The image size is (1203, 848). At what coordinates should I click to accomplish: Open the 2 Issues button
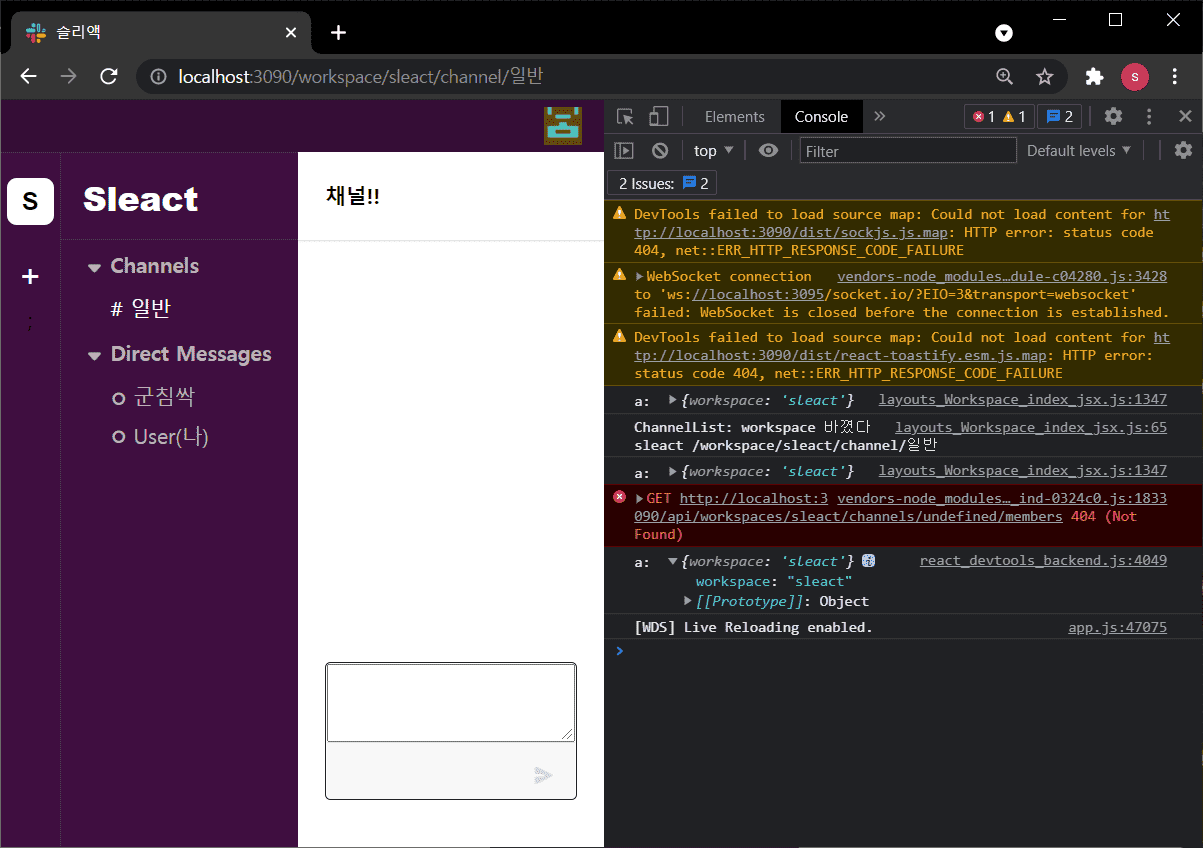click(x=662, y=183)
